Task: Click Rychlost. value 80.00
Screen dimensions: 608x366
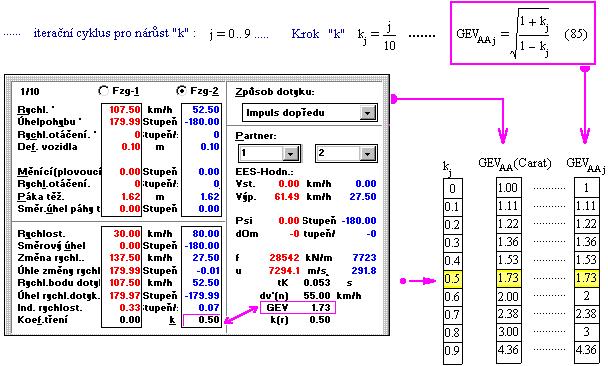Action: (x=206, y=234)
